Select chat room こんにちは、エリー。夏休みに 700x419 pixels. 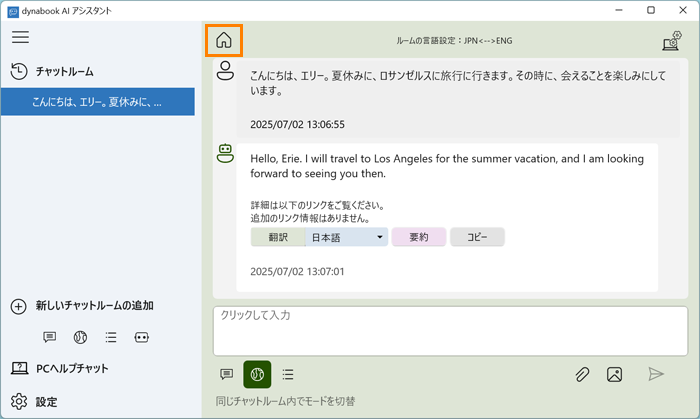(98, 102)
